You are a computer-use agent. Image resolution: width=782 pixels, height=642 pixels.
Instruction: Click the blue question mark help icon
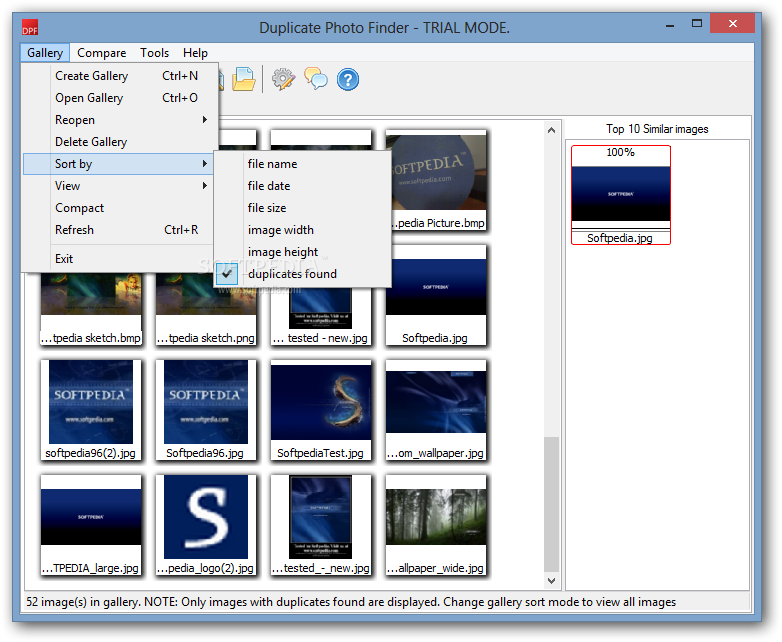click(348, 79)
